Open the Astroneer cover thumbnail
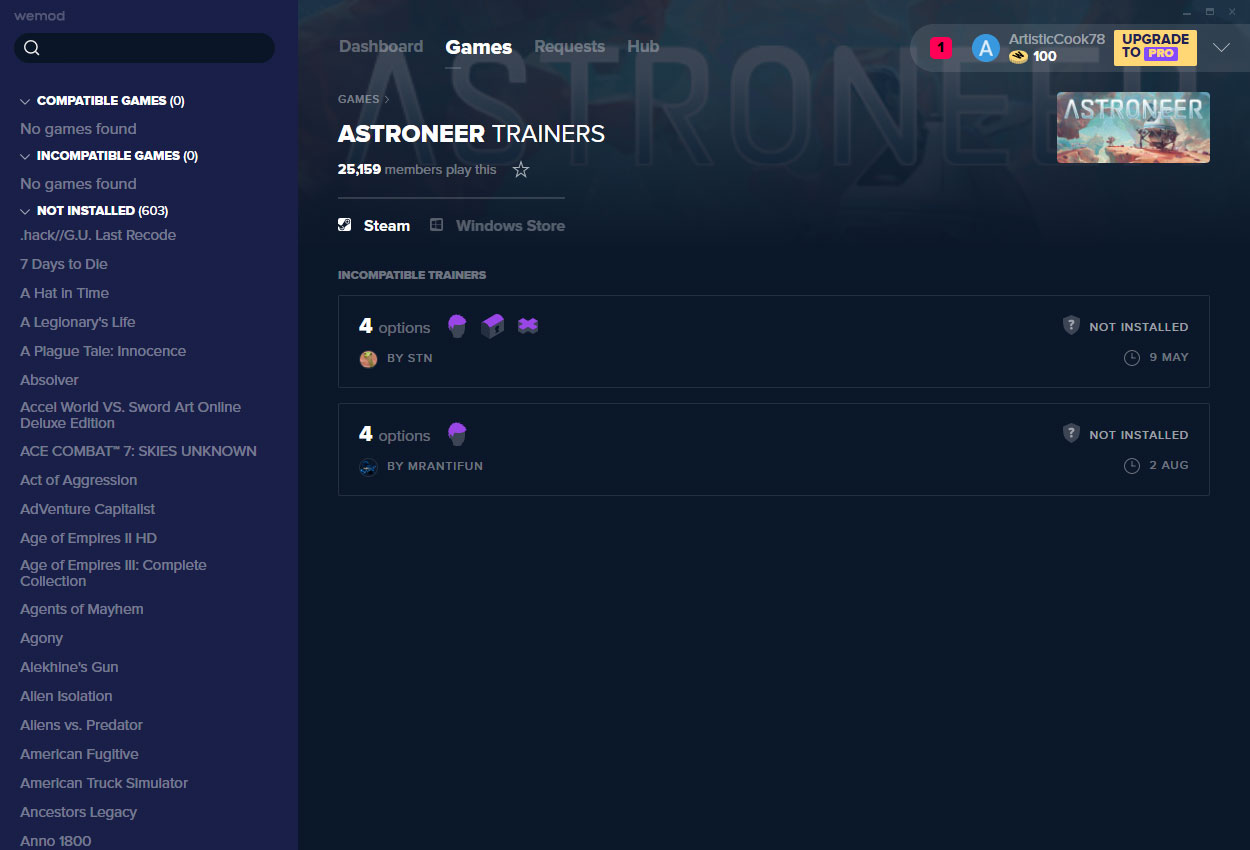The height and width of the screenshot is (850, 1250). [1133, 127]
